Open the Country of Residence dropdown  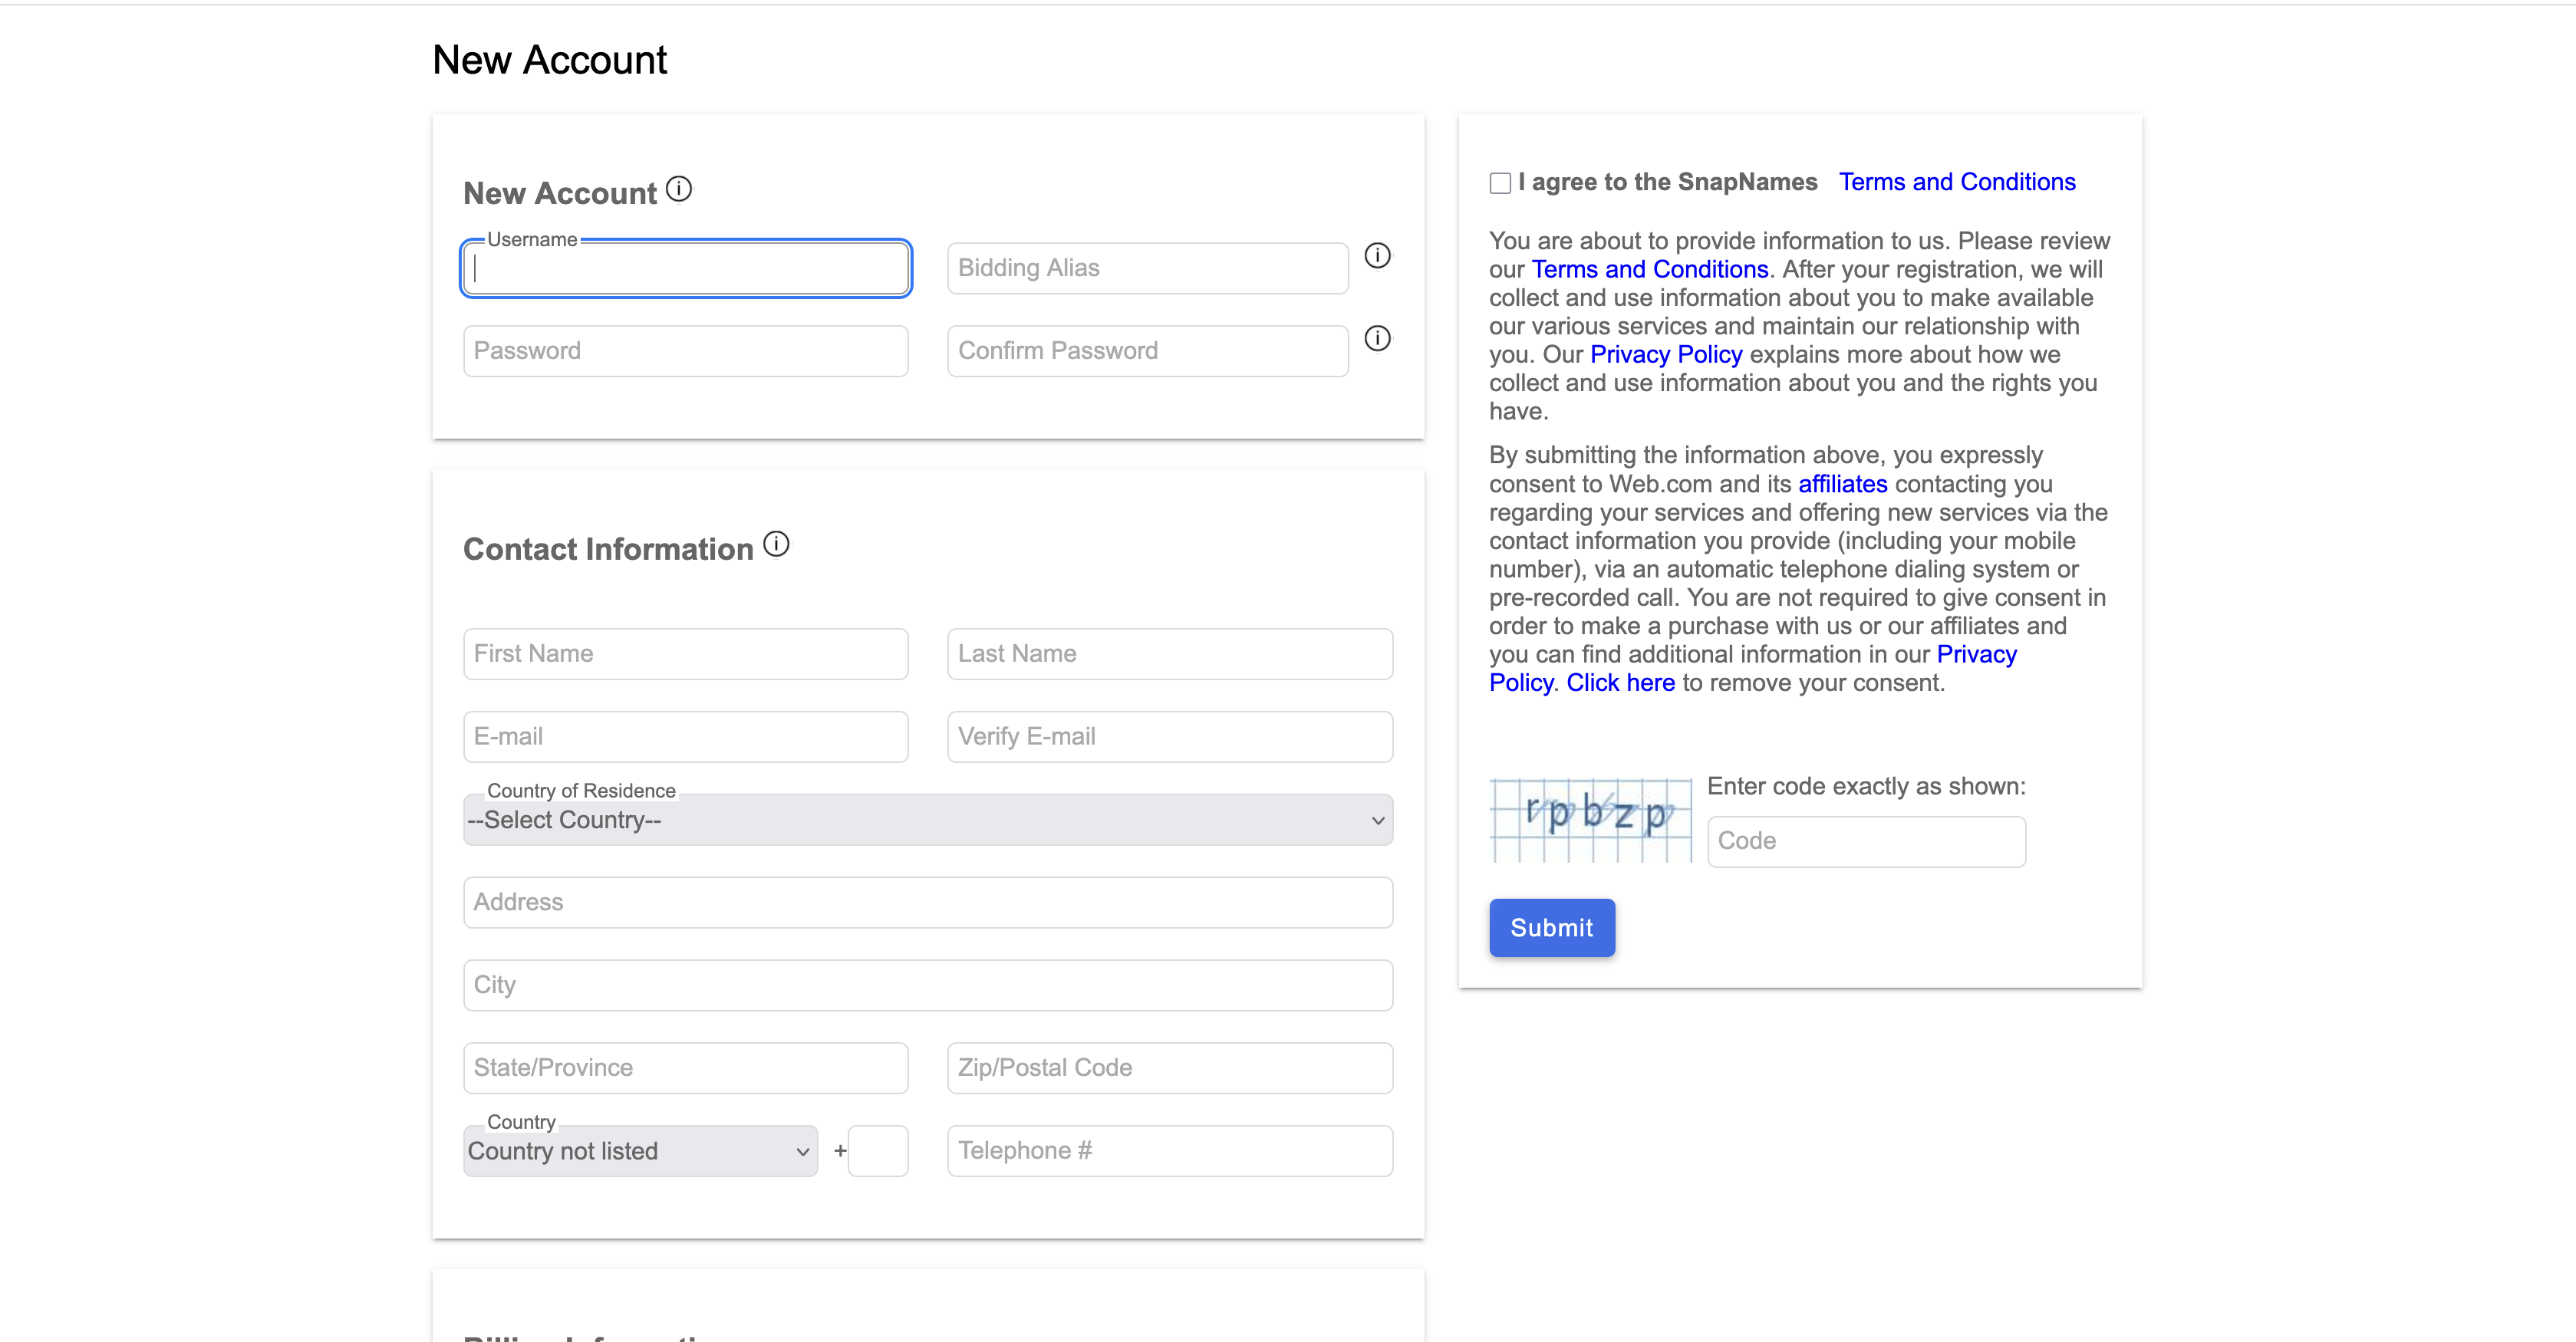pos(928,820)
